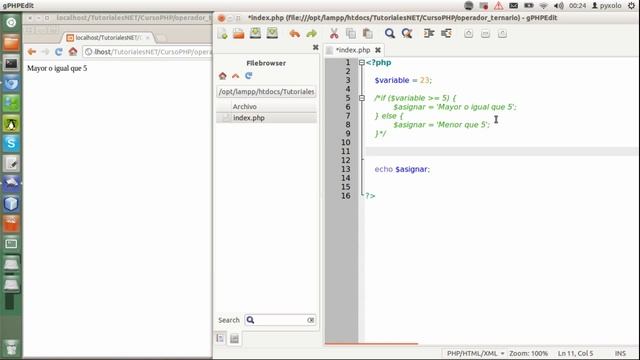This screenshot has height=360, width=640.
Task: Clear the Filebrowser search box
Action: (311, 320)
